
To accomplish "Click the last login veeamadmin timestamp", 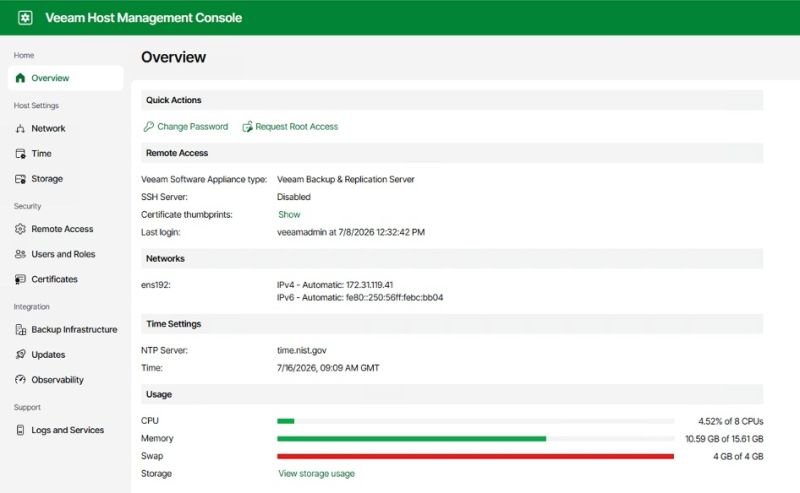I will (x=351, y=232).
